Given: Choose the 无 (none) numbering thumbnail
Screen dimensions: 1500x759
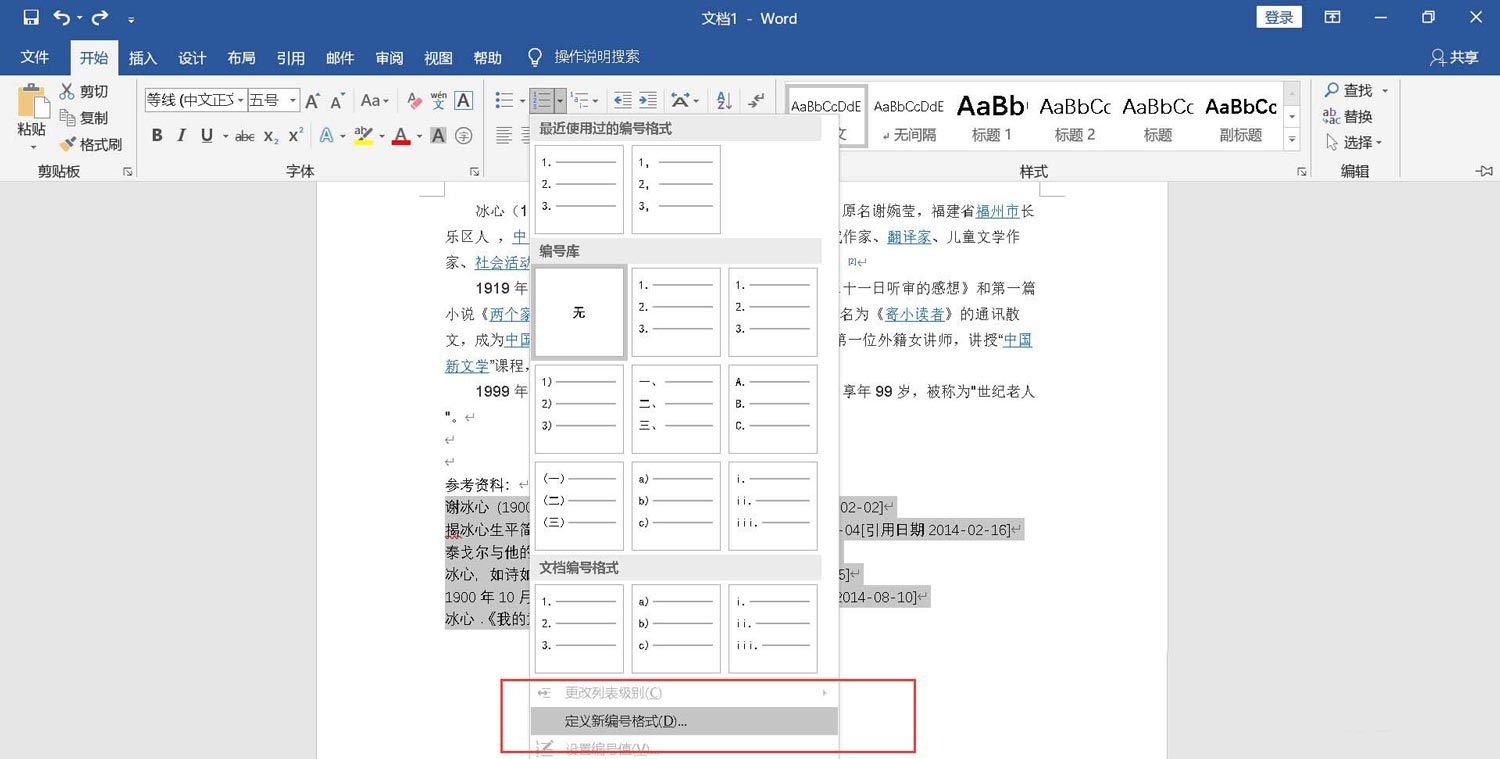Looking at the screenshot, I should click(579, 313).
